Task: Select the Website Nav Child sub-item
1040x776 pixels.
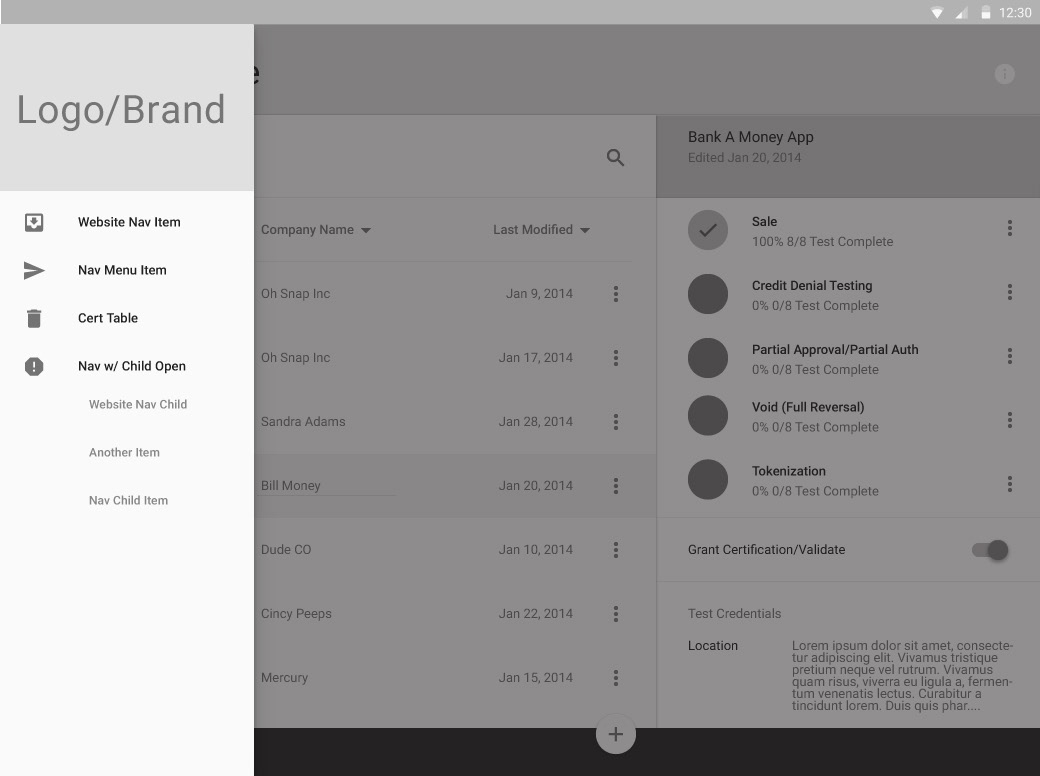Action: (138, 405)
